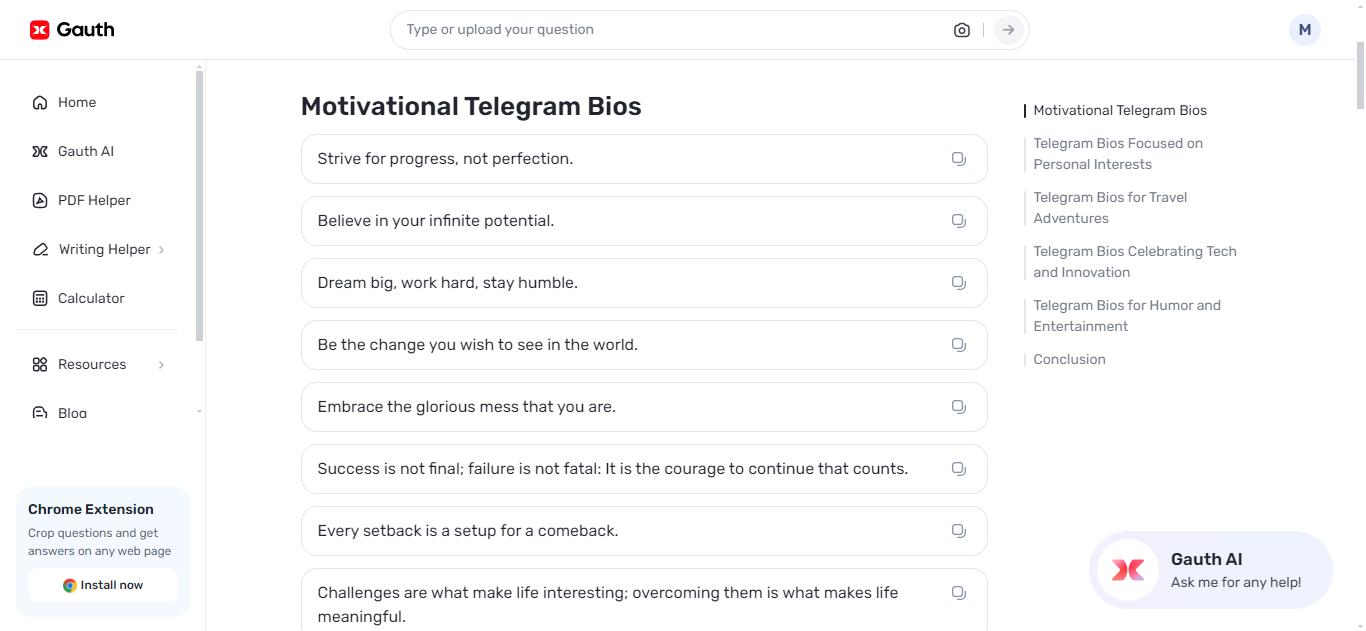
Task: Open the Gauth AI help chat bubble
Action: [x=1209, y=569]
